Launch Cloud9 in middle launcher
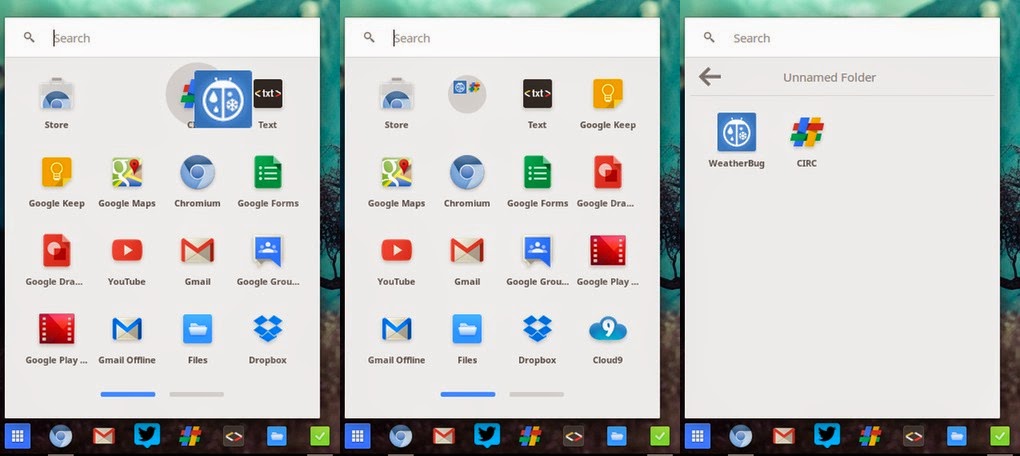Image resolution: width=1020 pixels, height=456 pixels. 608,329
